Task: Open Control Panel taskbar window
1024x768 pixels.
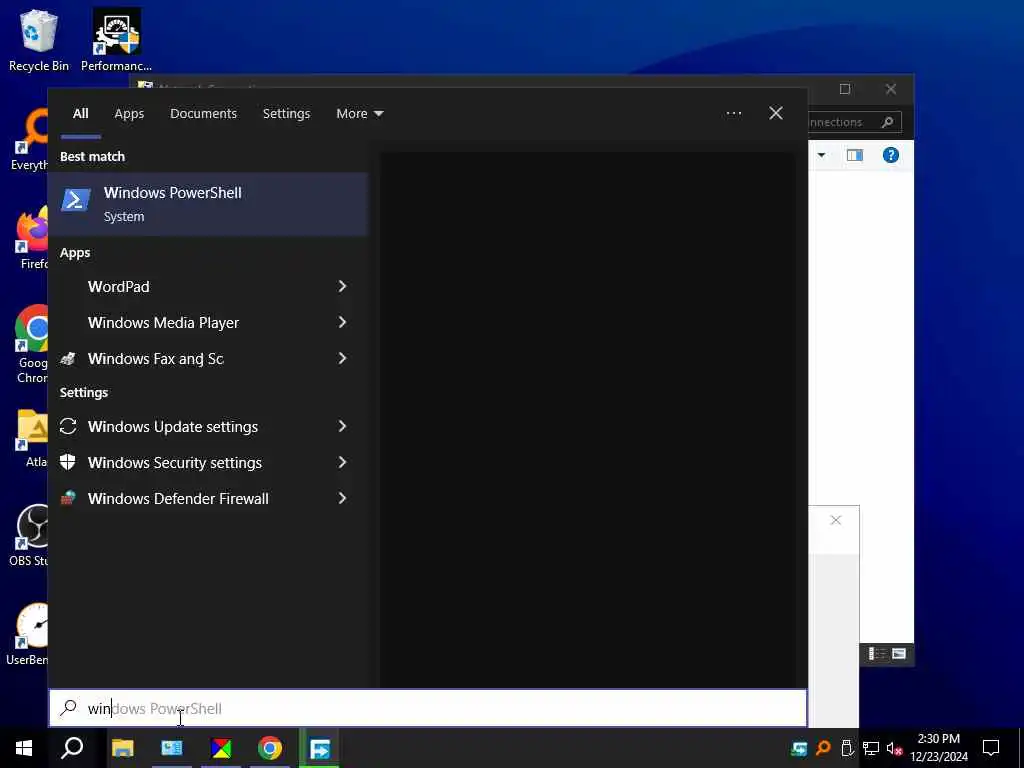Action: click(x=172, y=748)
